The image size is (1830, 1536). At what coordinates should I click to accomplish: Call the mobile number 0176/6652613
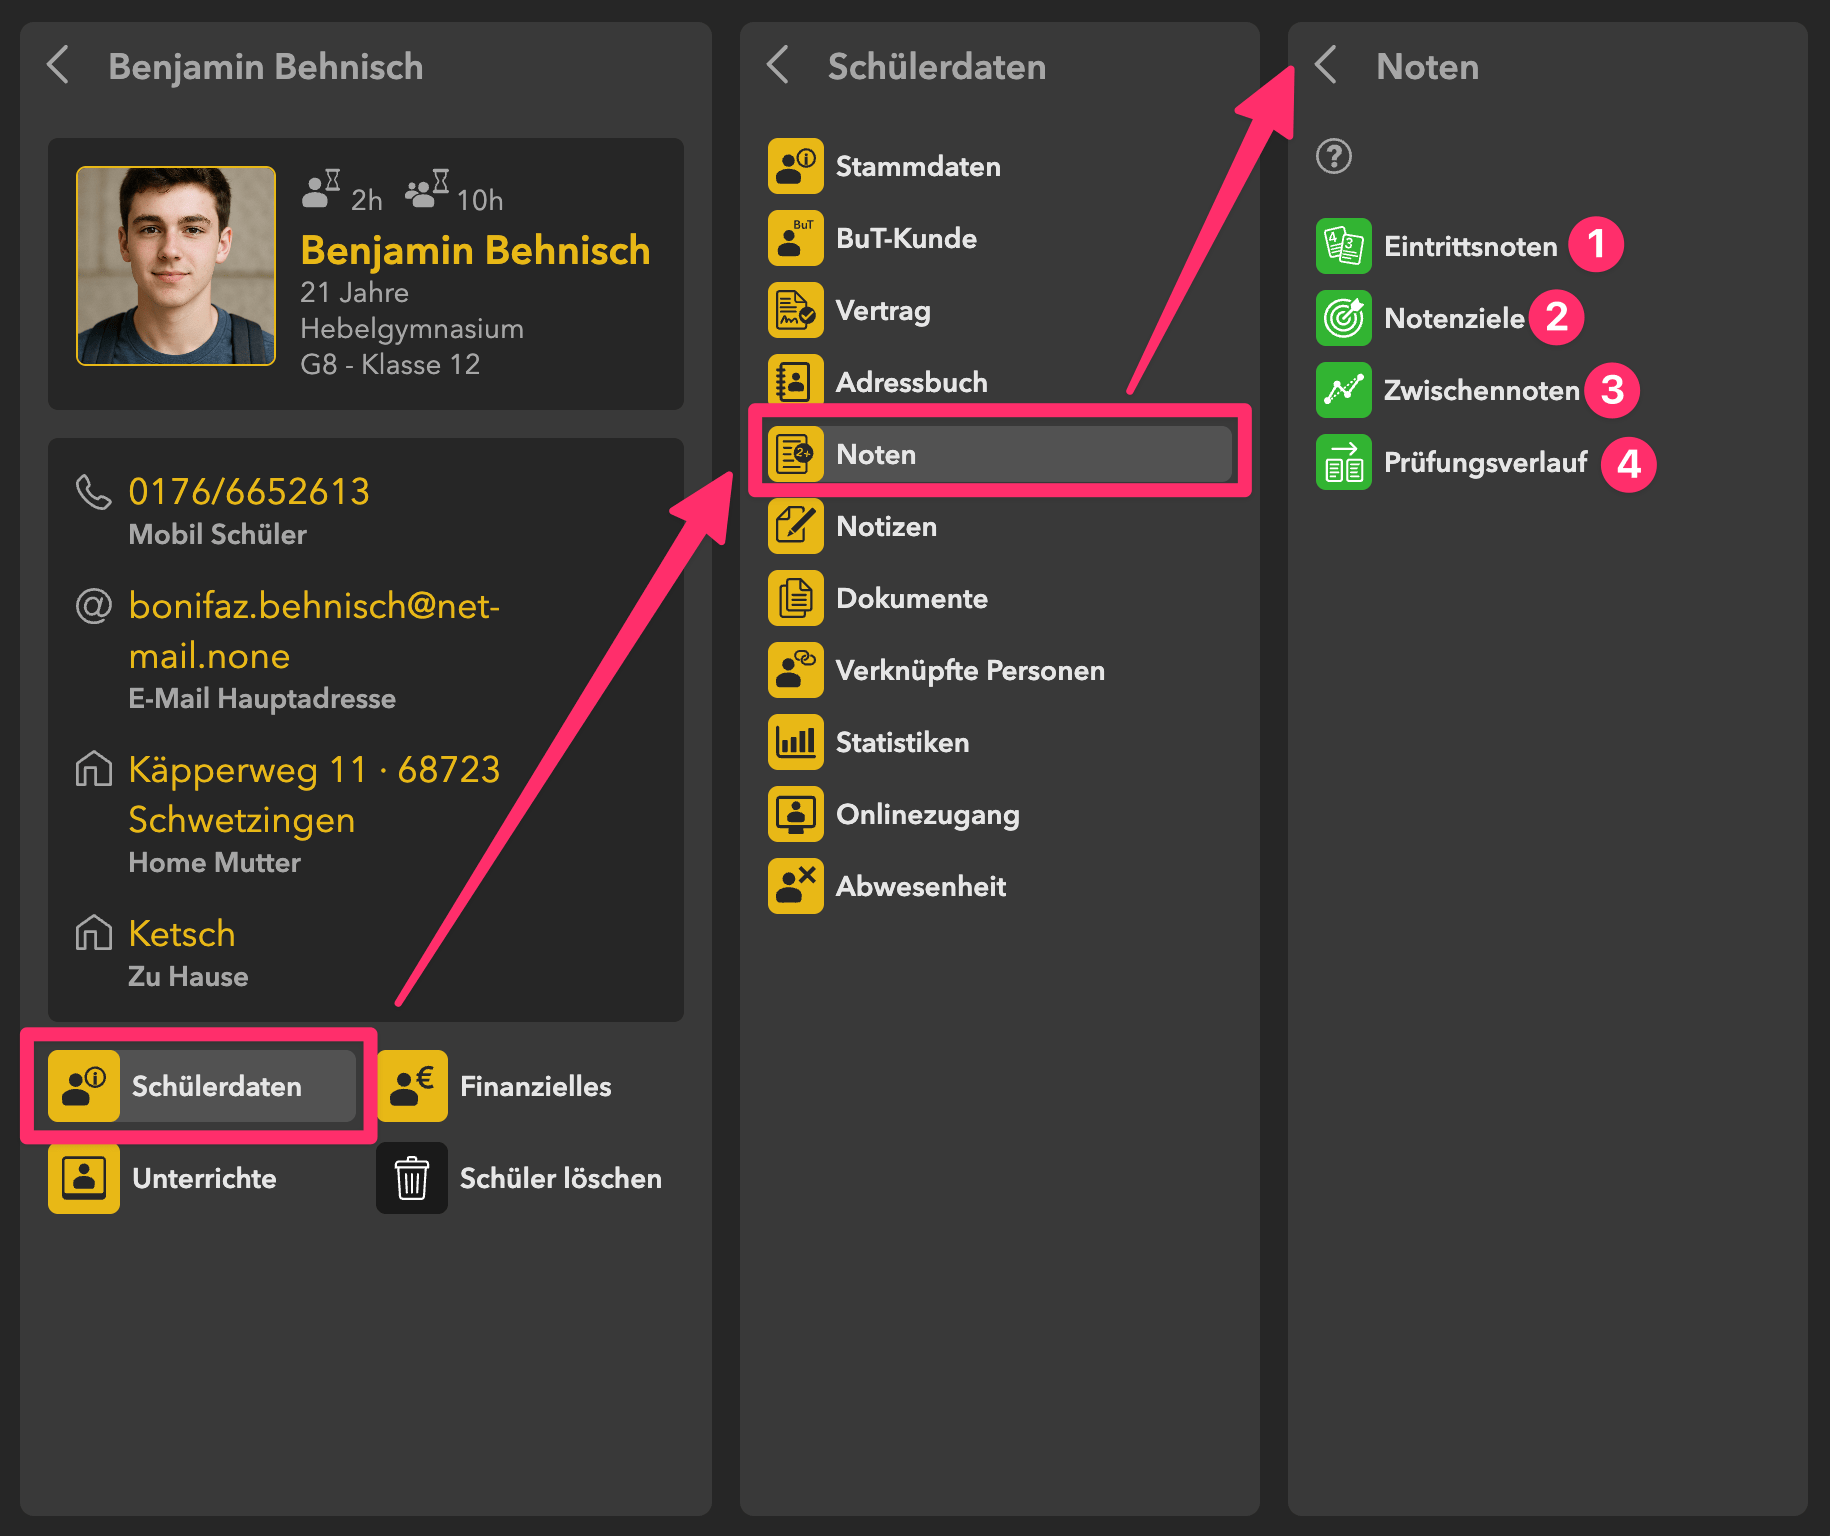tap(249, 491)
